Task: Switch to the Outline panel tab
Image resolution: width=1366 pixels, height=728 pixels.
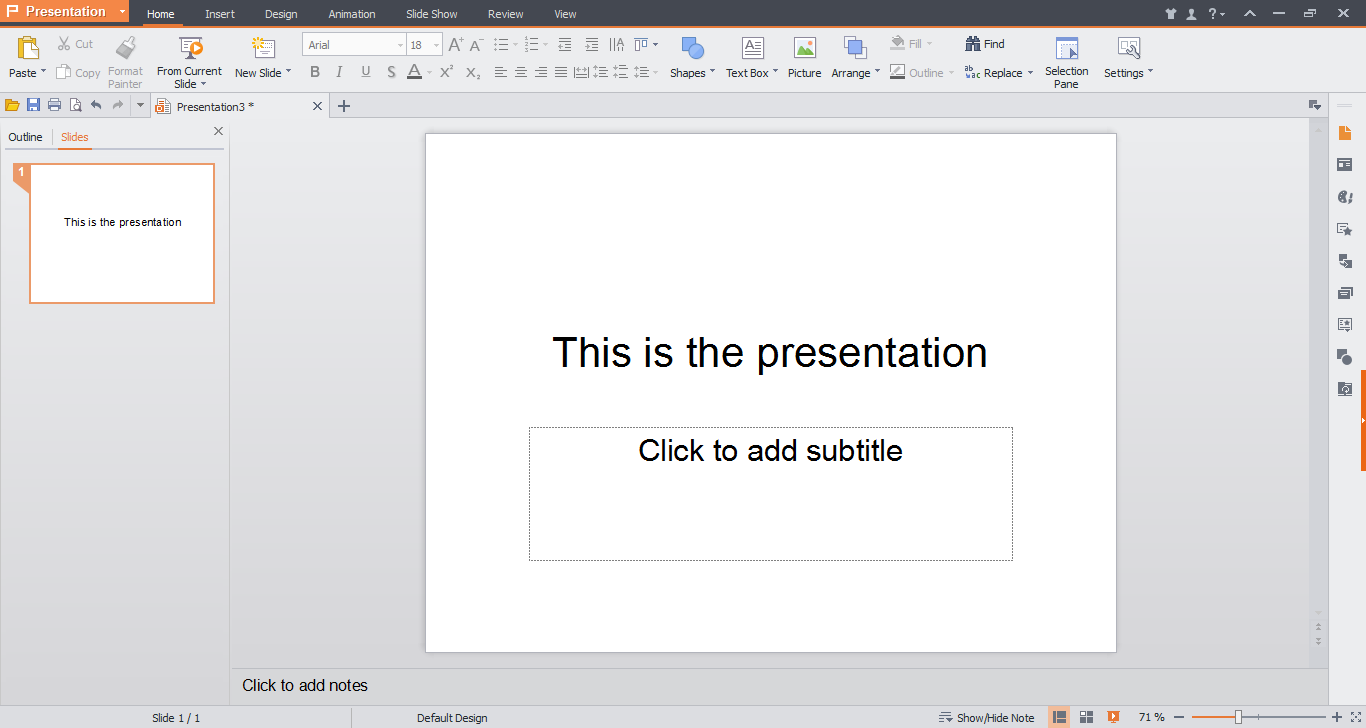Action: (25, 137)
